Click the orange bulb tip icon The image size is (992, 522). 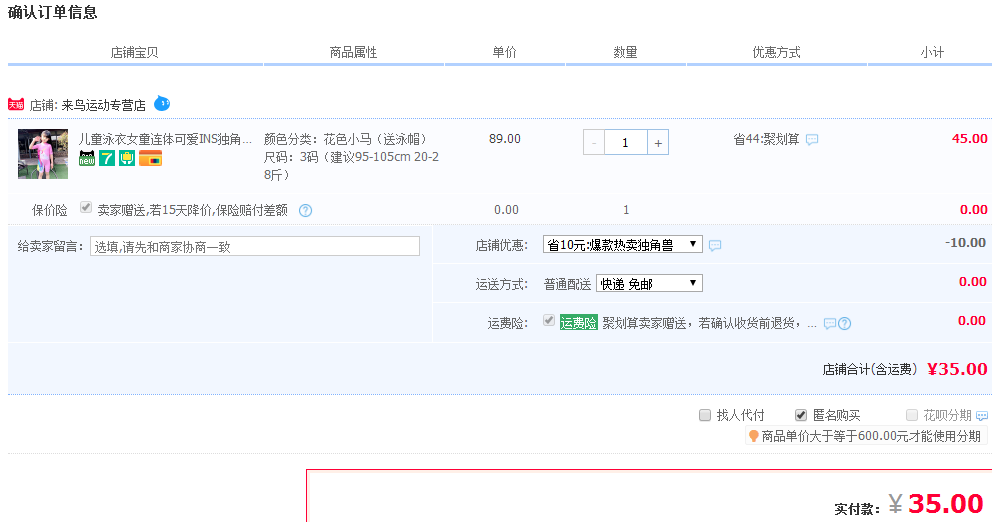753,436
